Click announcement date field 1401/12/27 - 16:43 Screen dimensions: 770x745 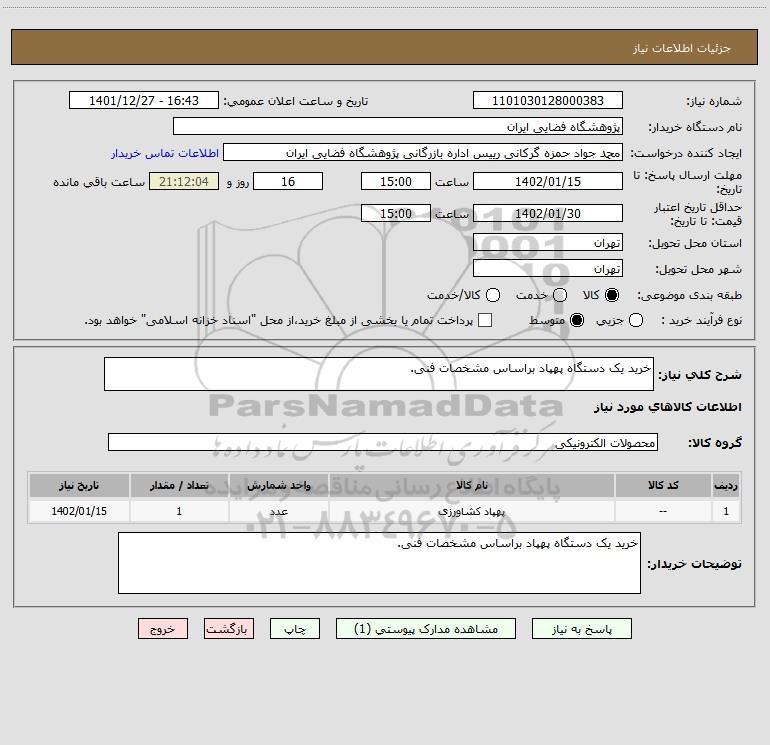pyautogui.click(x=144, y=100)
